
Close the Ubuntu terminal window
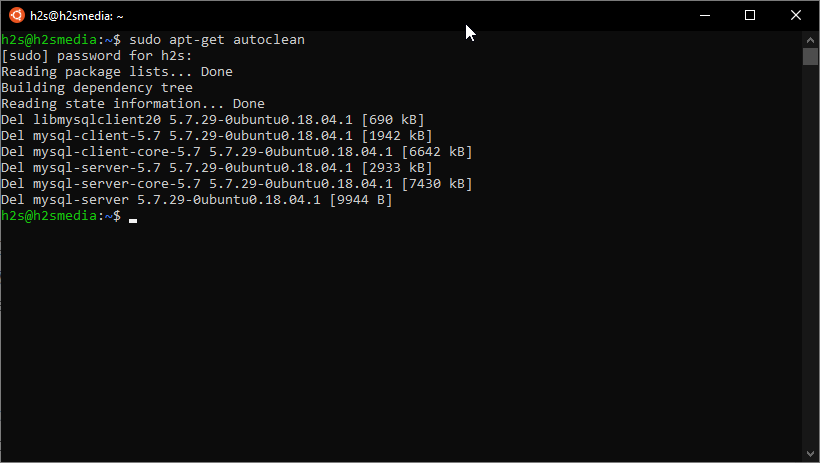pos(796,15)
